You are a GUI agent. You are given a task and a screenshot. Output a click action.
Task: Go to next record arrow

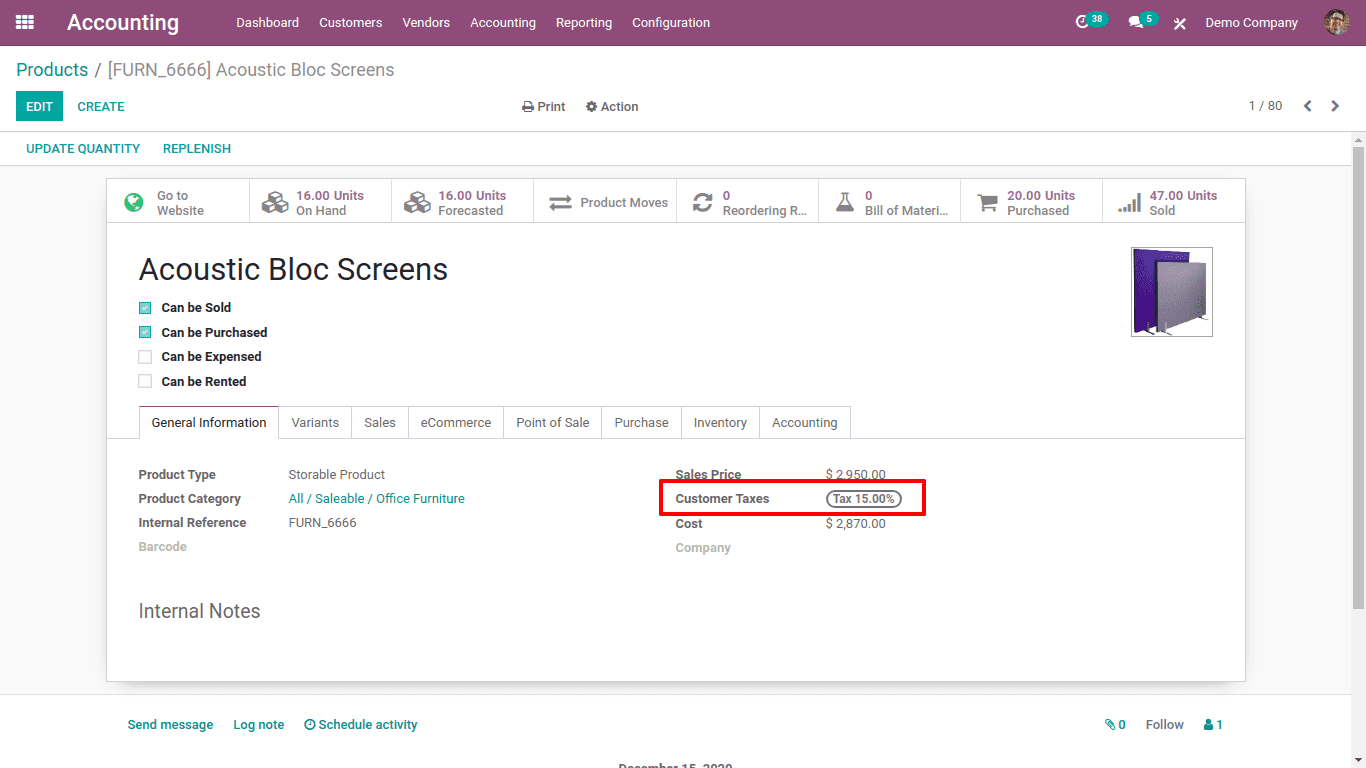coord(1335,106)
